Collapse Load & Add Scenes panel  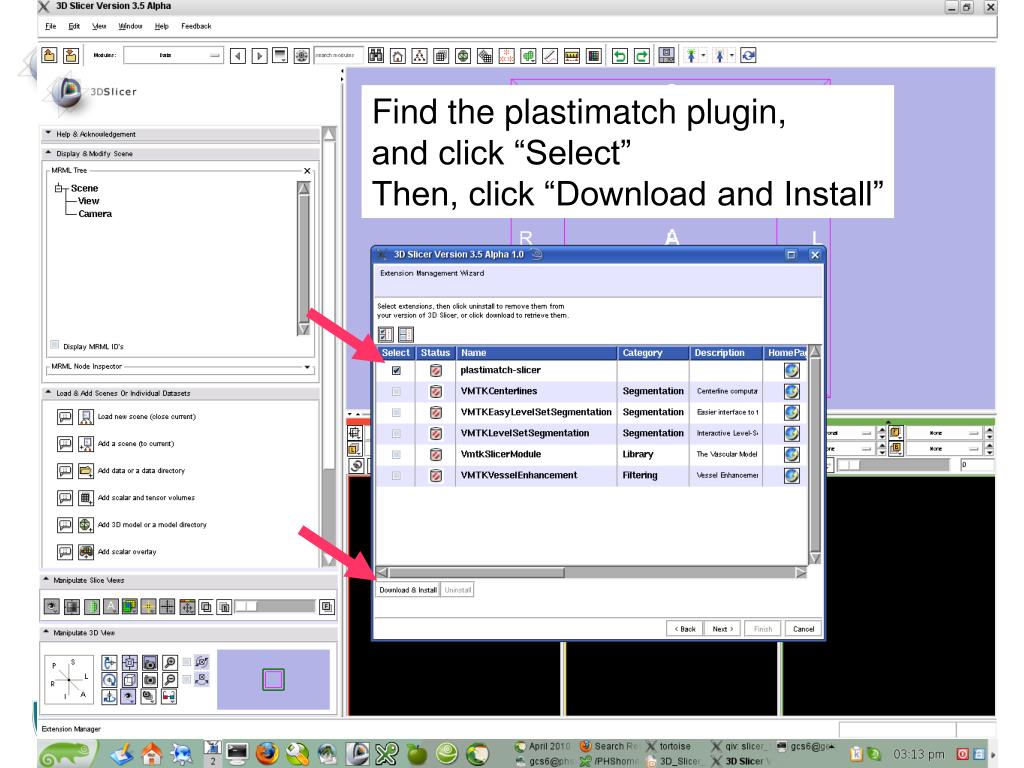pos(48,393)
